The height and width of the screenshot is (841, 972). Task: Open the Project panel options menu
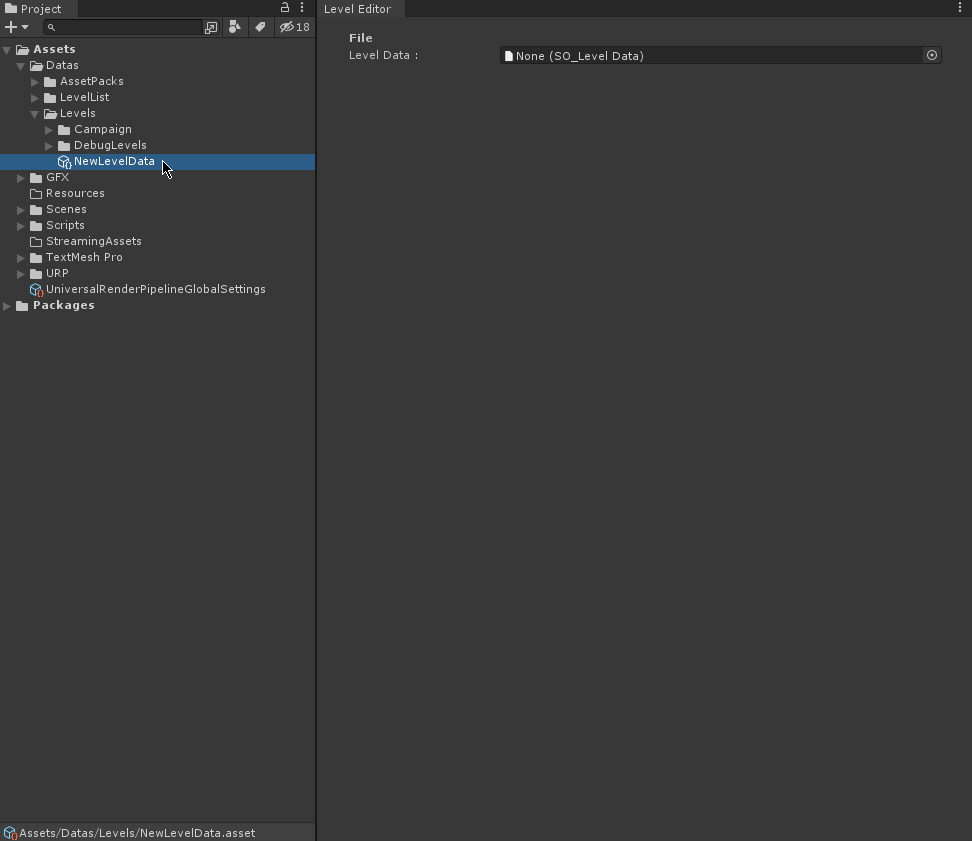(302, 8)
